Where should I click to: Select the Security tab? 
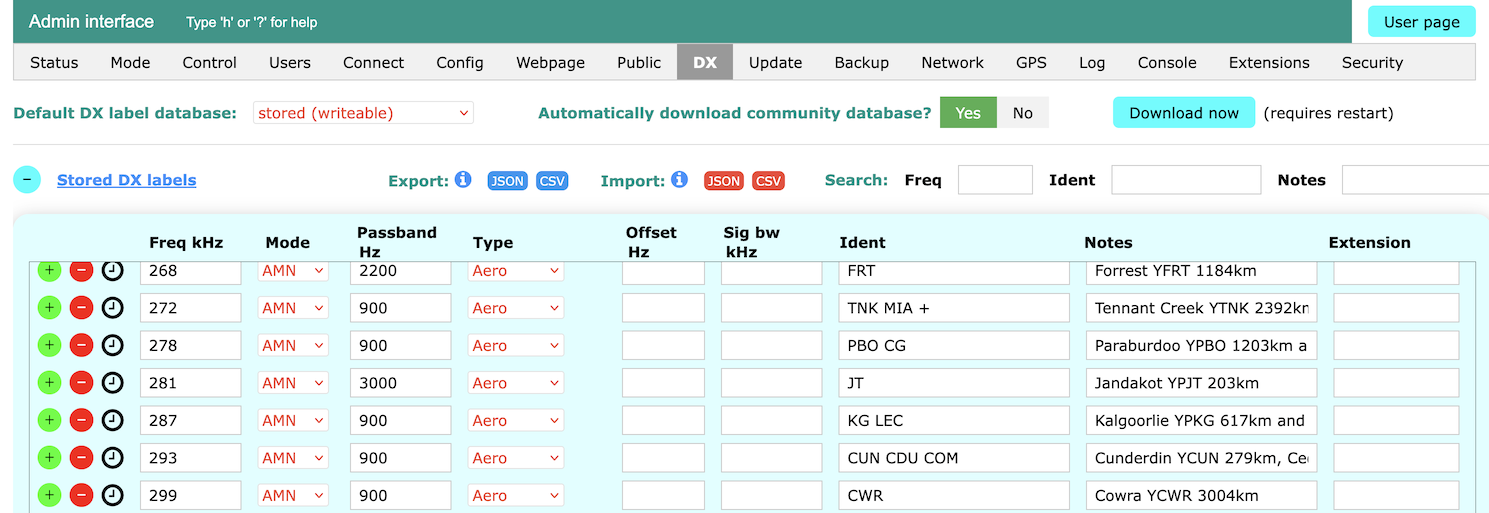pyautogui.click(x=1372, y=62)
